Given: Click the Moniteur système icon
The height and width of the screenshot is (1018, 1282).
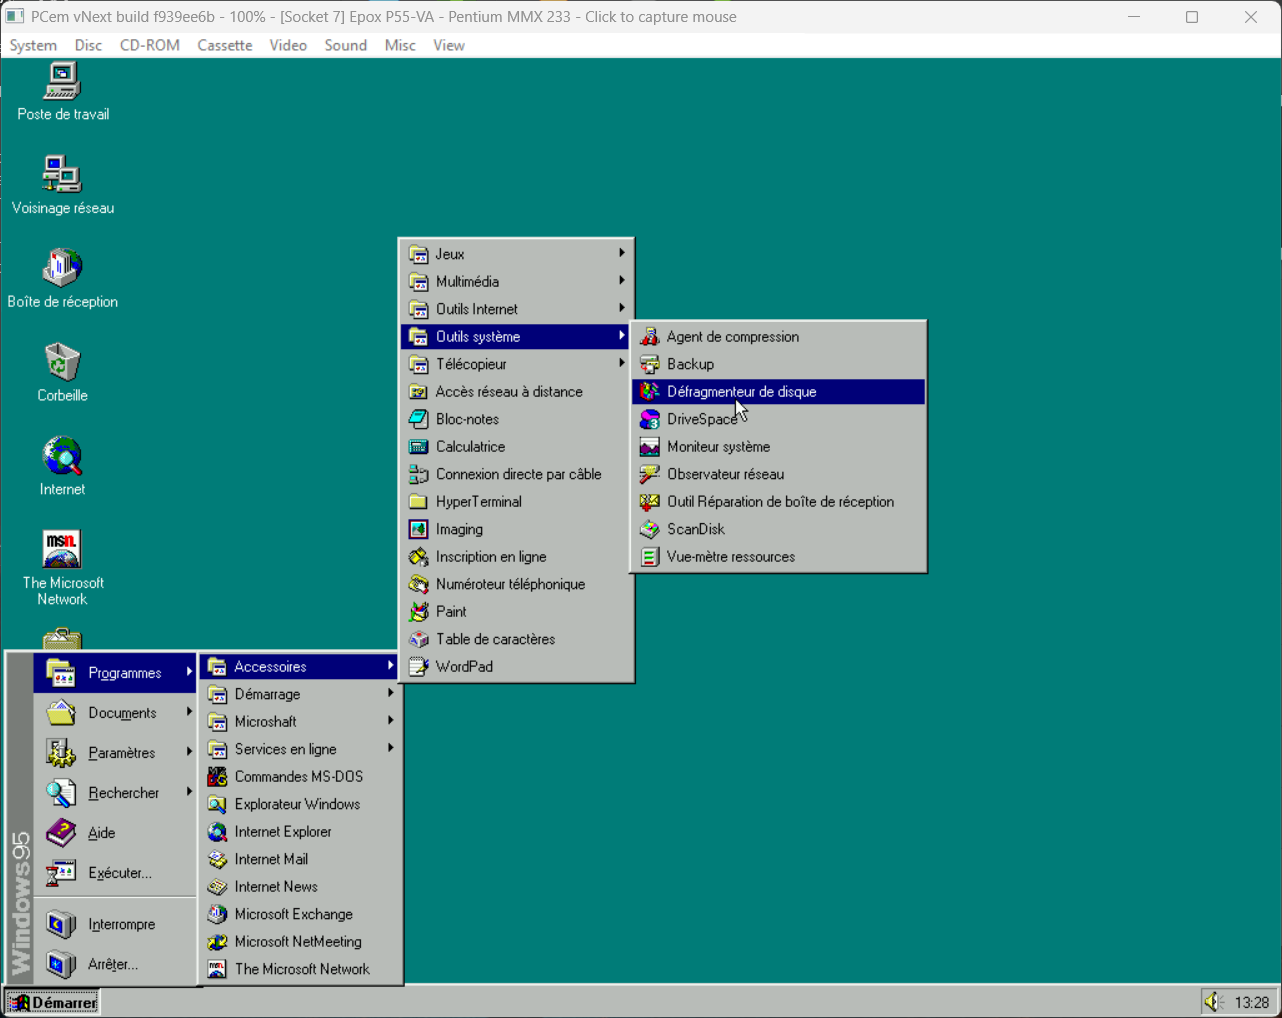Looking at the screenshot, I should coord(650,447).
